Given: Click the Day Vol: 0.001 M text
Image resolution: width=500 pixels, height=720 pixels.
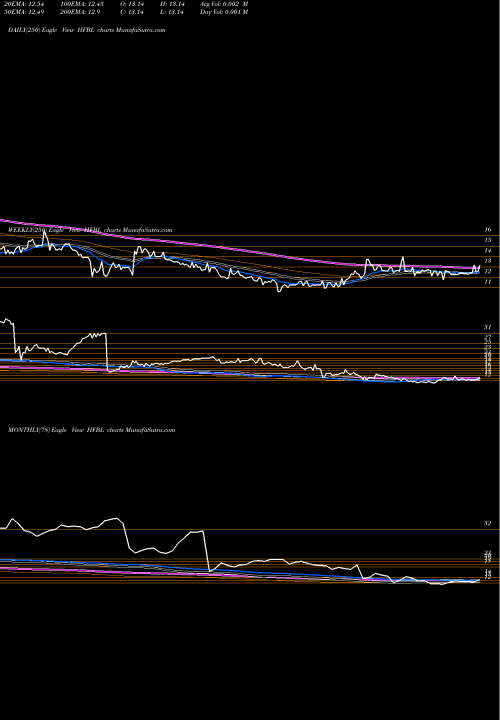Looking at the screenshot, I should pyautogui.click(x=224, y=12).
